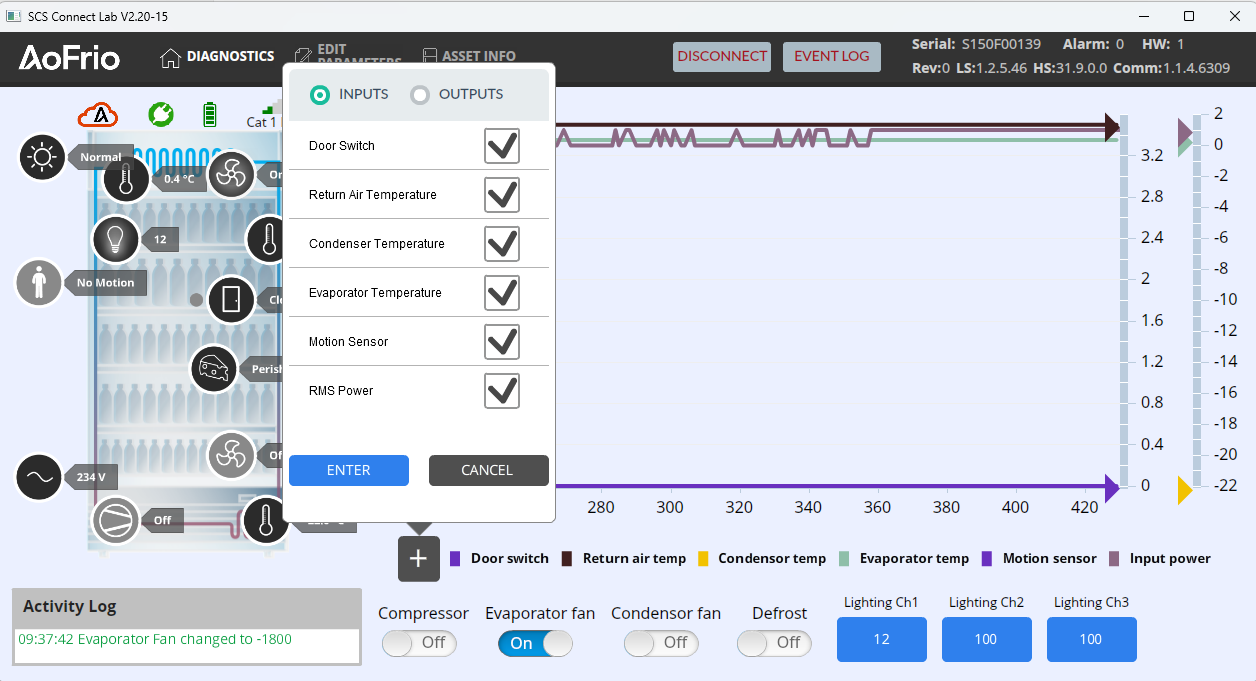Select the OUTPUTS radio button
Screen dimensions: 1256x681
[420, 95]
